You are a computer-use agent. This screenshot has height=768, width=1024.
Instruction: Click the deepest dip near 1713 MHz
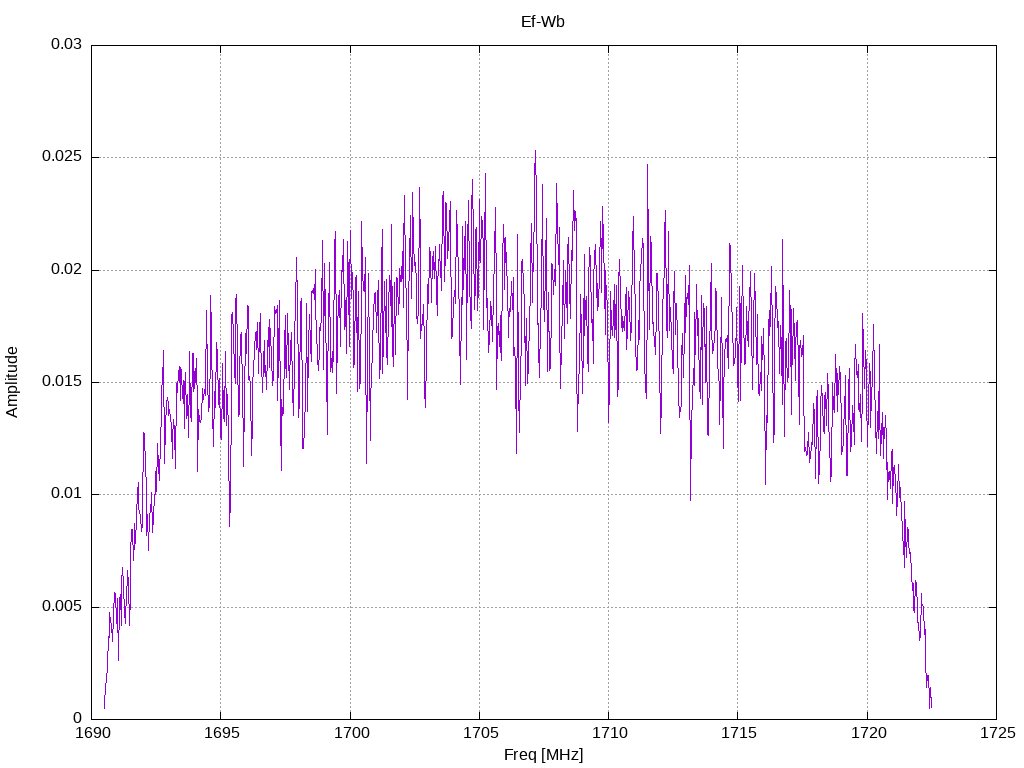click(x=690, y=500)
